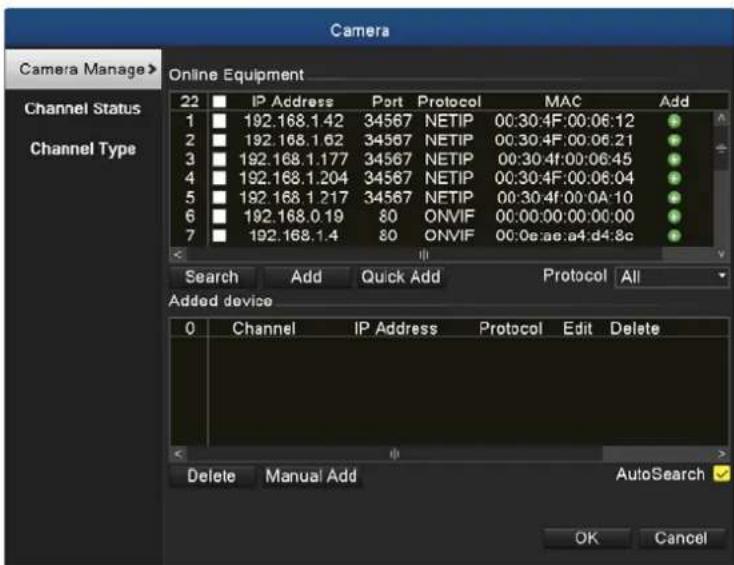The height and width of the screenshot is (565, 734).
Task: Click the Quick Add button
Action: [x=401, y=277]
